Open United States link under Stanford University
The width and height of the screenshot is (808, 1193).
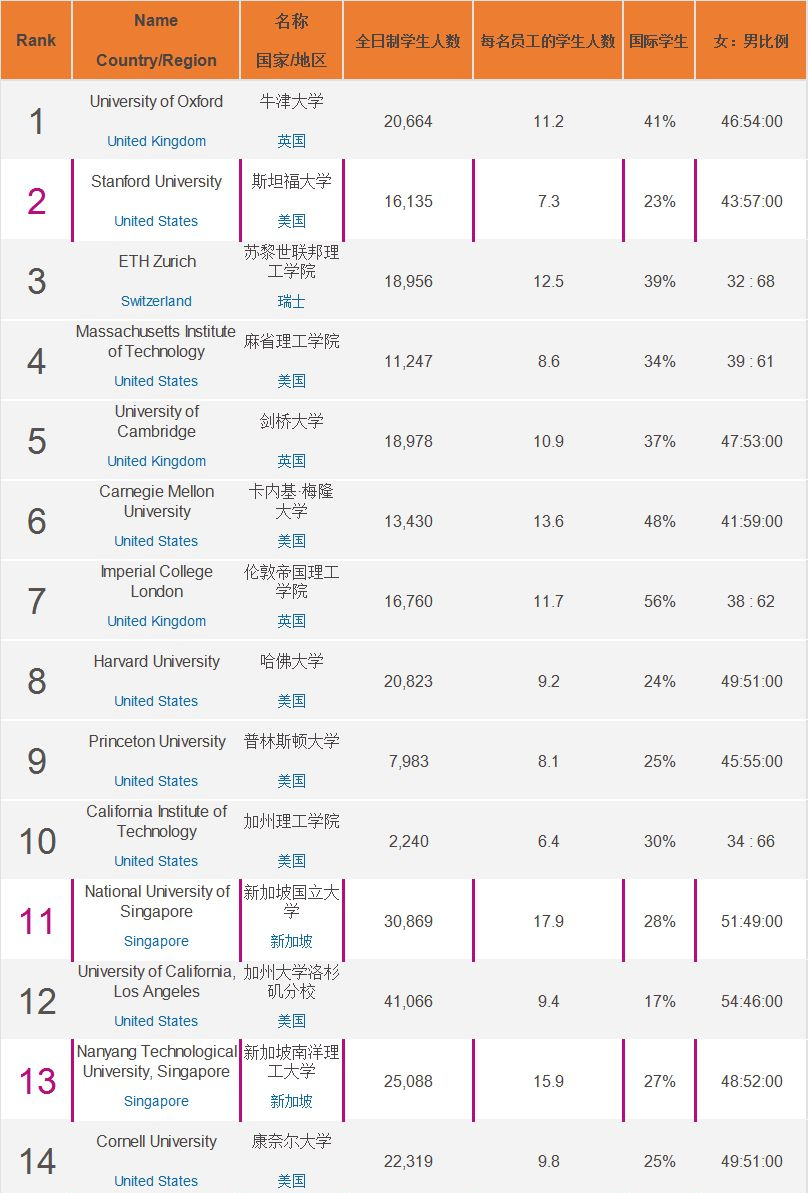[x=156, y=221]
